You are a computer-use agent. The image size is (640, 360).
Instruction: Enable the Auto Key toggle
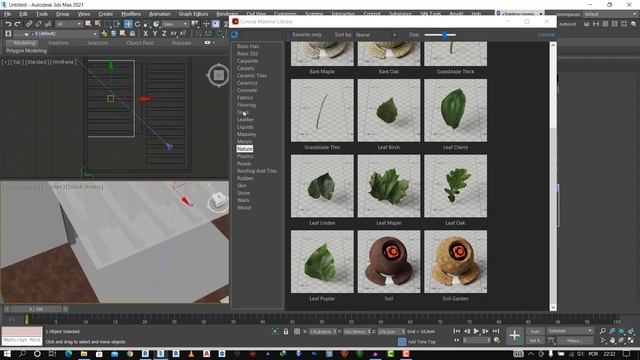pos(536,331)
